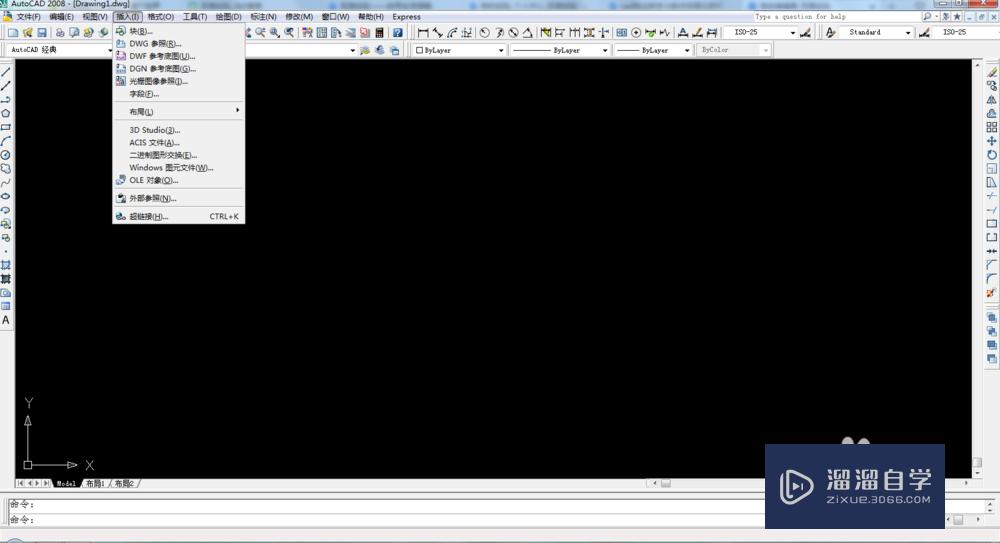Select the Linear dimension tool
The height and width of the screenshot is (543, 1000).
423,32
